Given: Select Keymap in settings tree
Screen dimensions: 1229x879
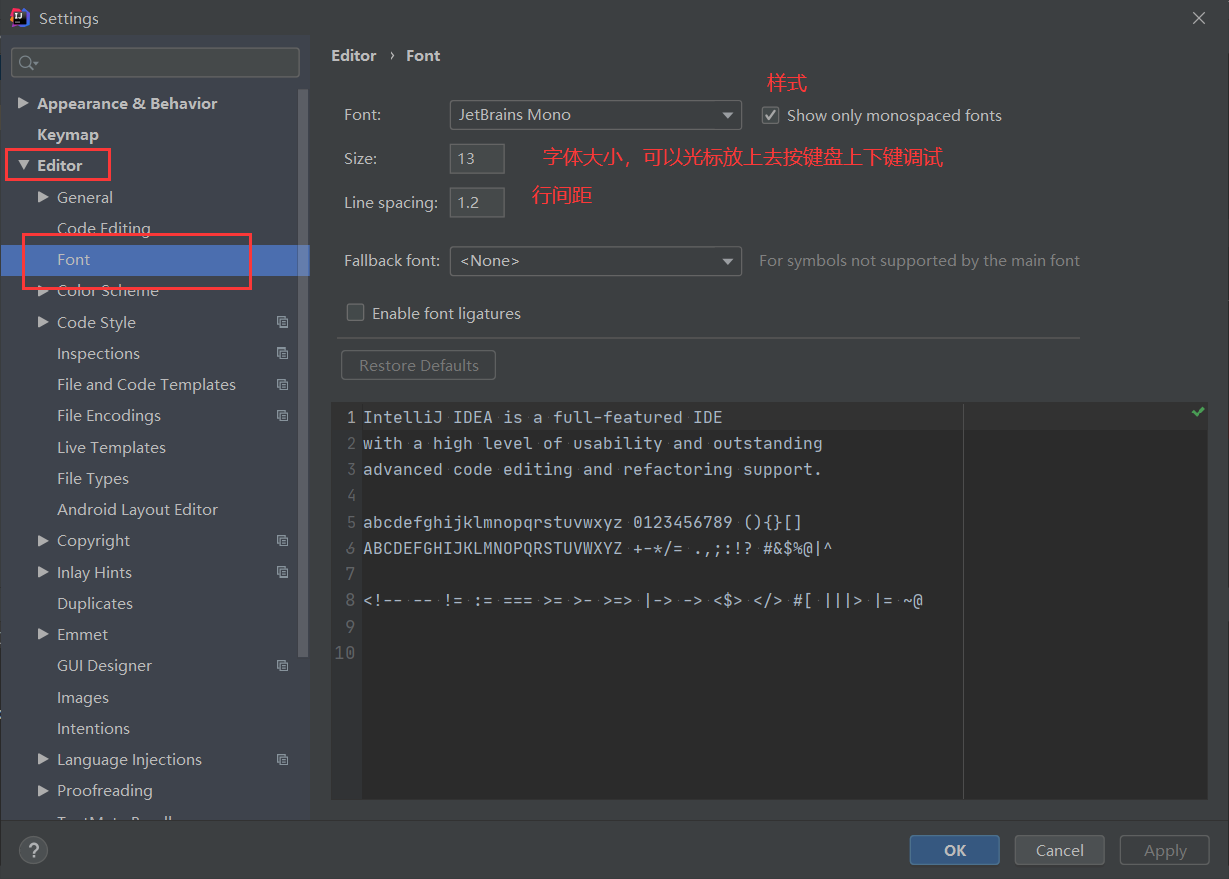Looking at the screenshot, I should point(68,134).
